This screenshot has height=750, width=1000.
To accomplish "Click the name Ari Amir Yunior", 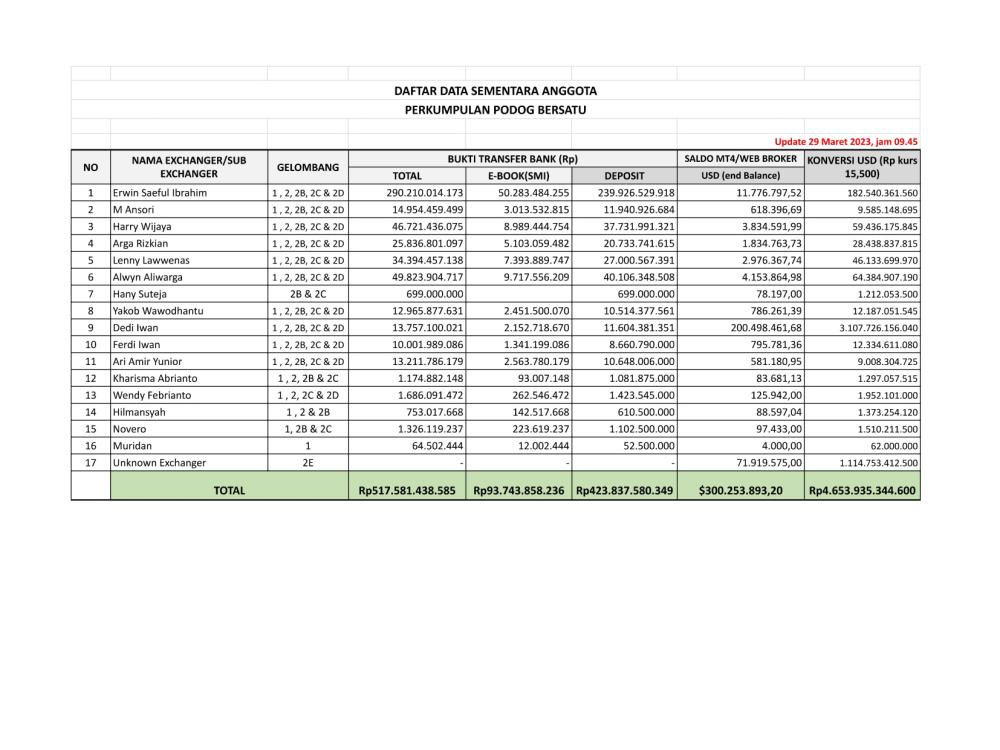I will point(147,362).
